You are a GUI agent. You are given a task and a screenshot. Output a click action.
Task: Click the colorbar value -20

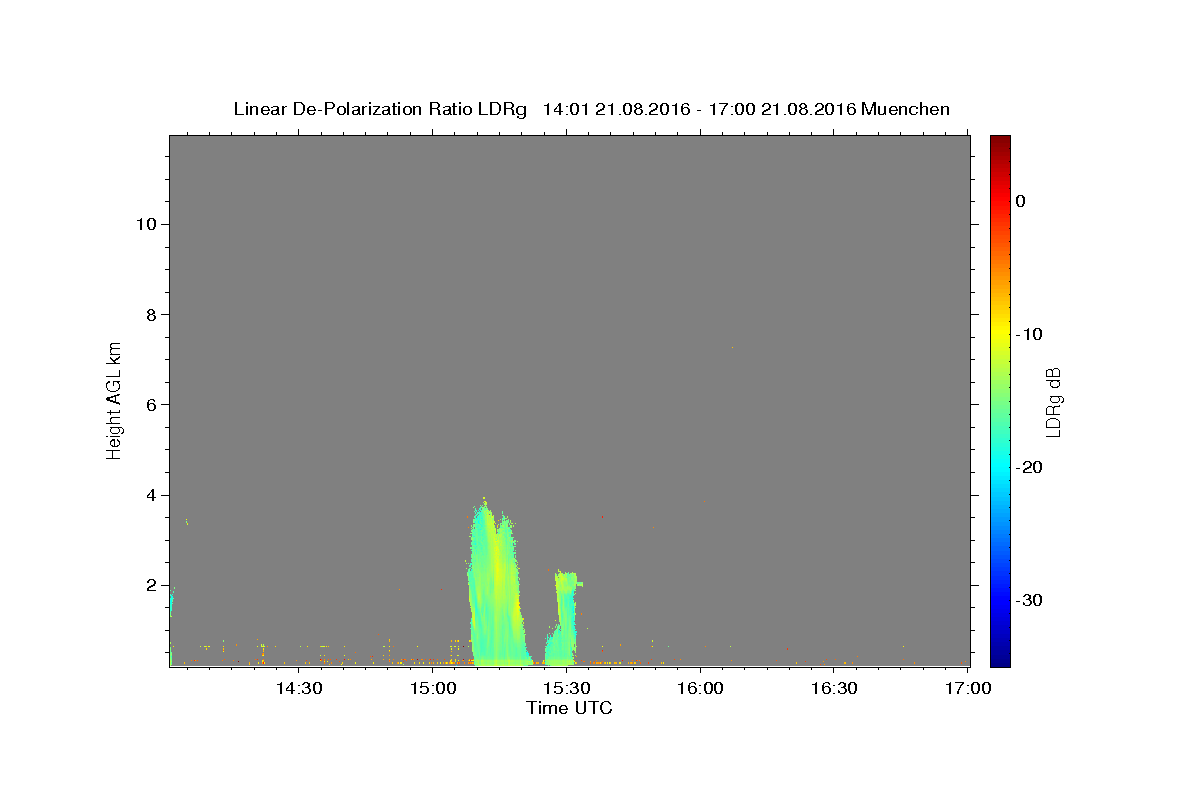click(1029, 467)
